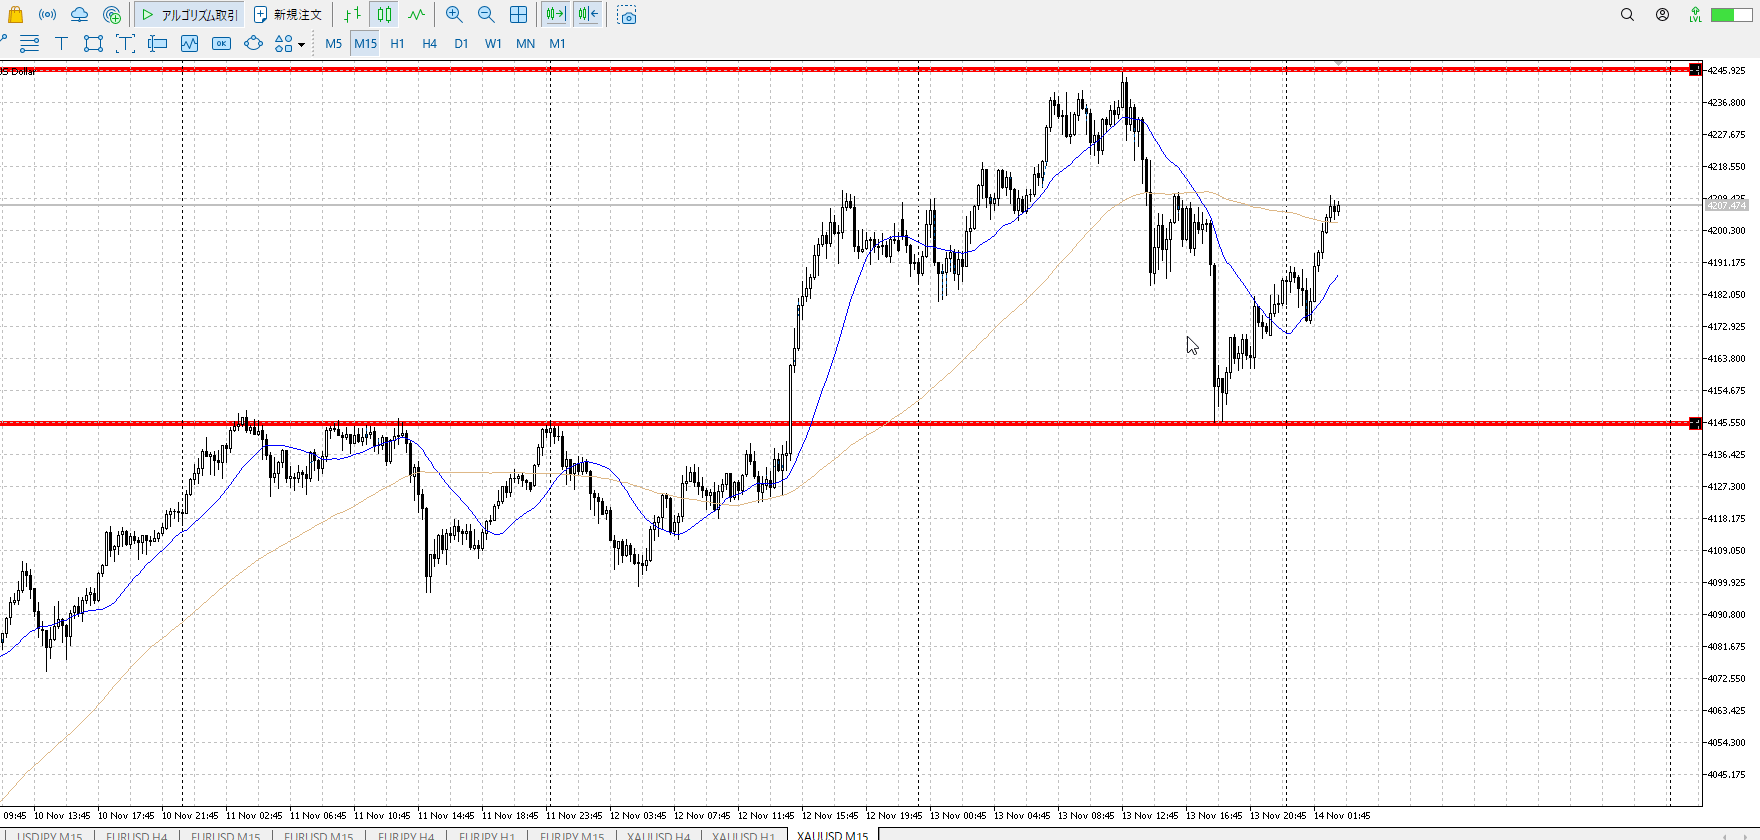Switch chart to bar chart mode
Viewport: 1760px width, 840px height.
[352, 15]
